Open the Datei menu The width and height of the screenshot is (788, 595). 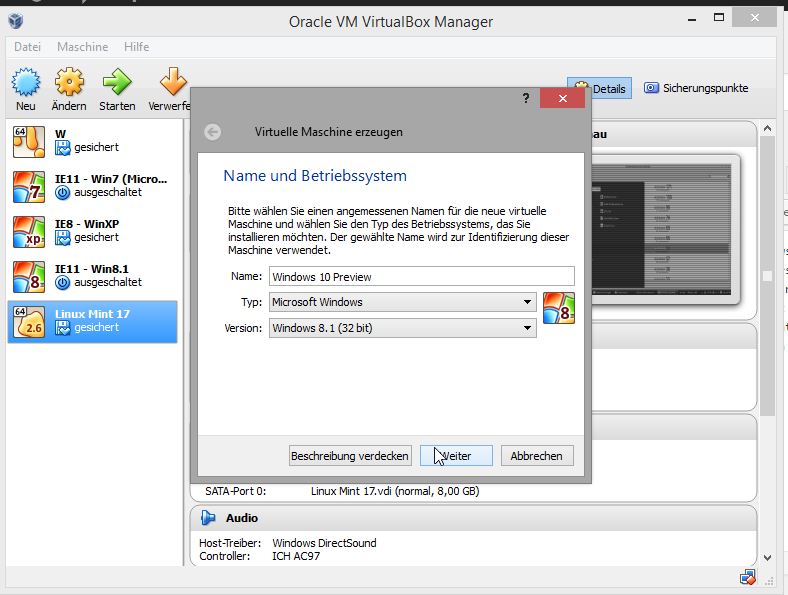(x=28, y=47)
